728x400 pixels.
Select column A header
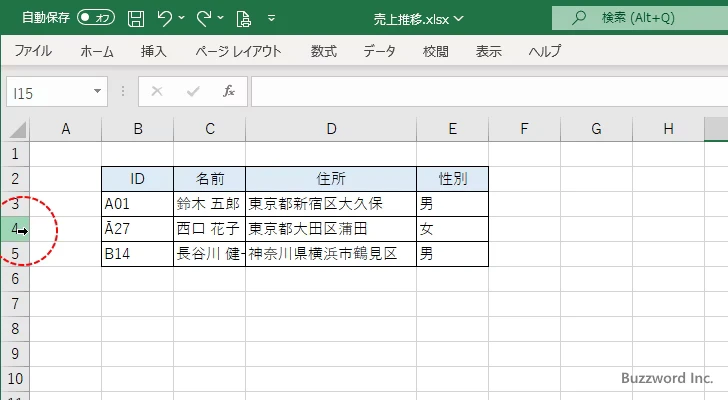click(65, 129)
